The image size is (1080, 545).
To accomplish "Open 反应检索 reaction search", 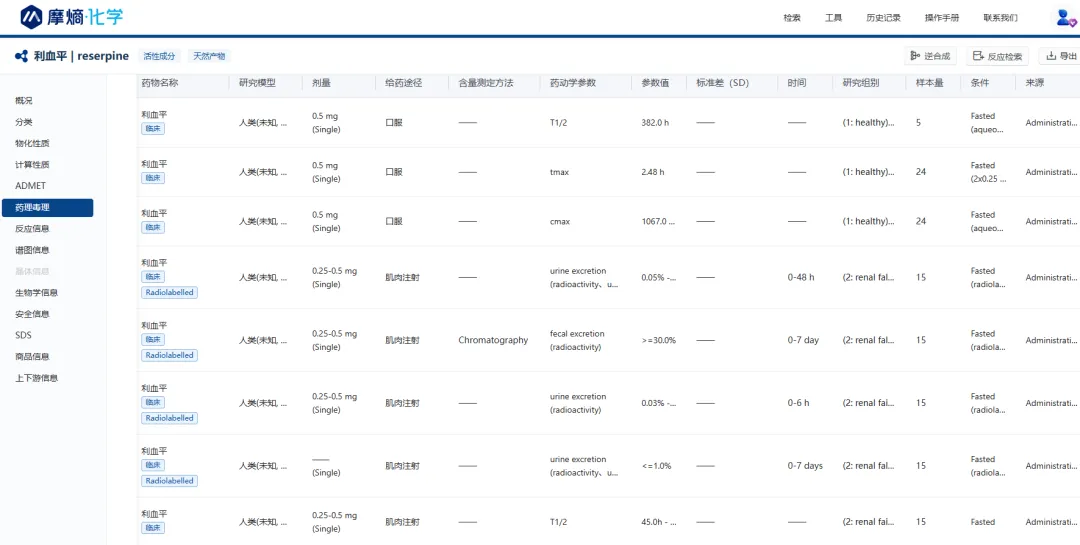I will coord(997,56).
